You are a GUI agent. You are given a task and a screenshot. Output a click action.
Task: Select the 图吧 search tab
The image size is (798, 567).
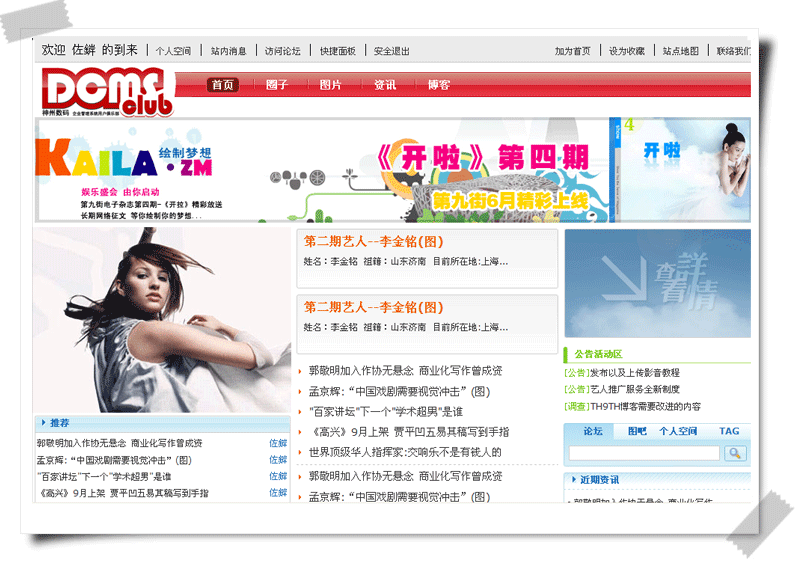click(637, 431)
